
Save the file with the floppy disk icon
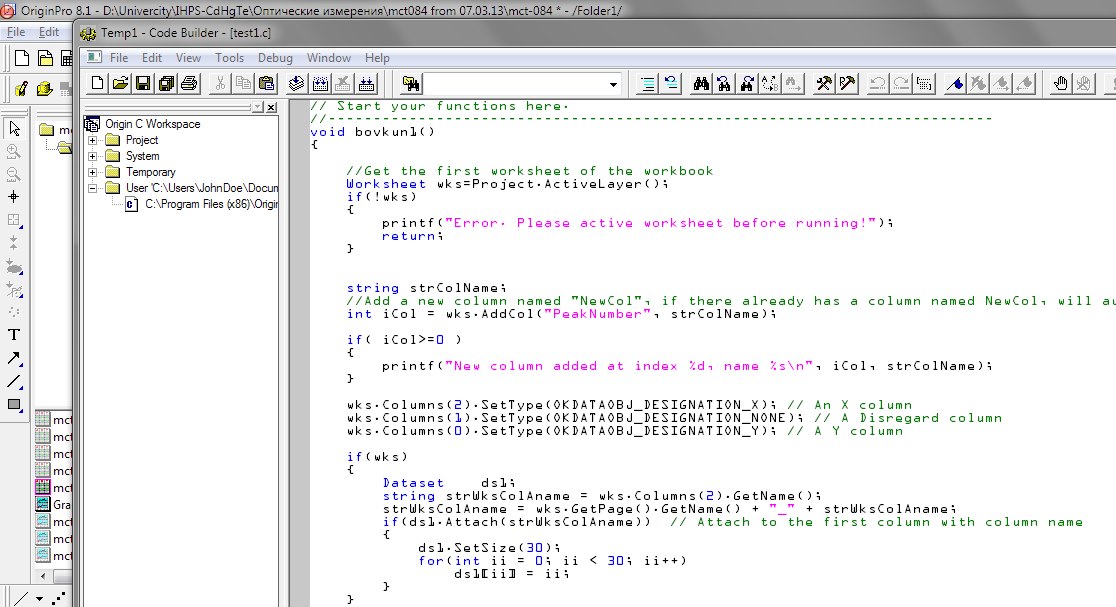[143, 83]
